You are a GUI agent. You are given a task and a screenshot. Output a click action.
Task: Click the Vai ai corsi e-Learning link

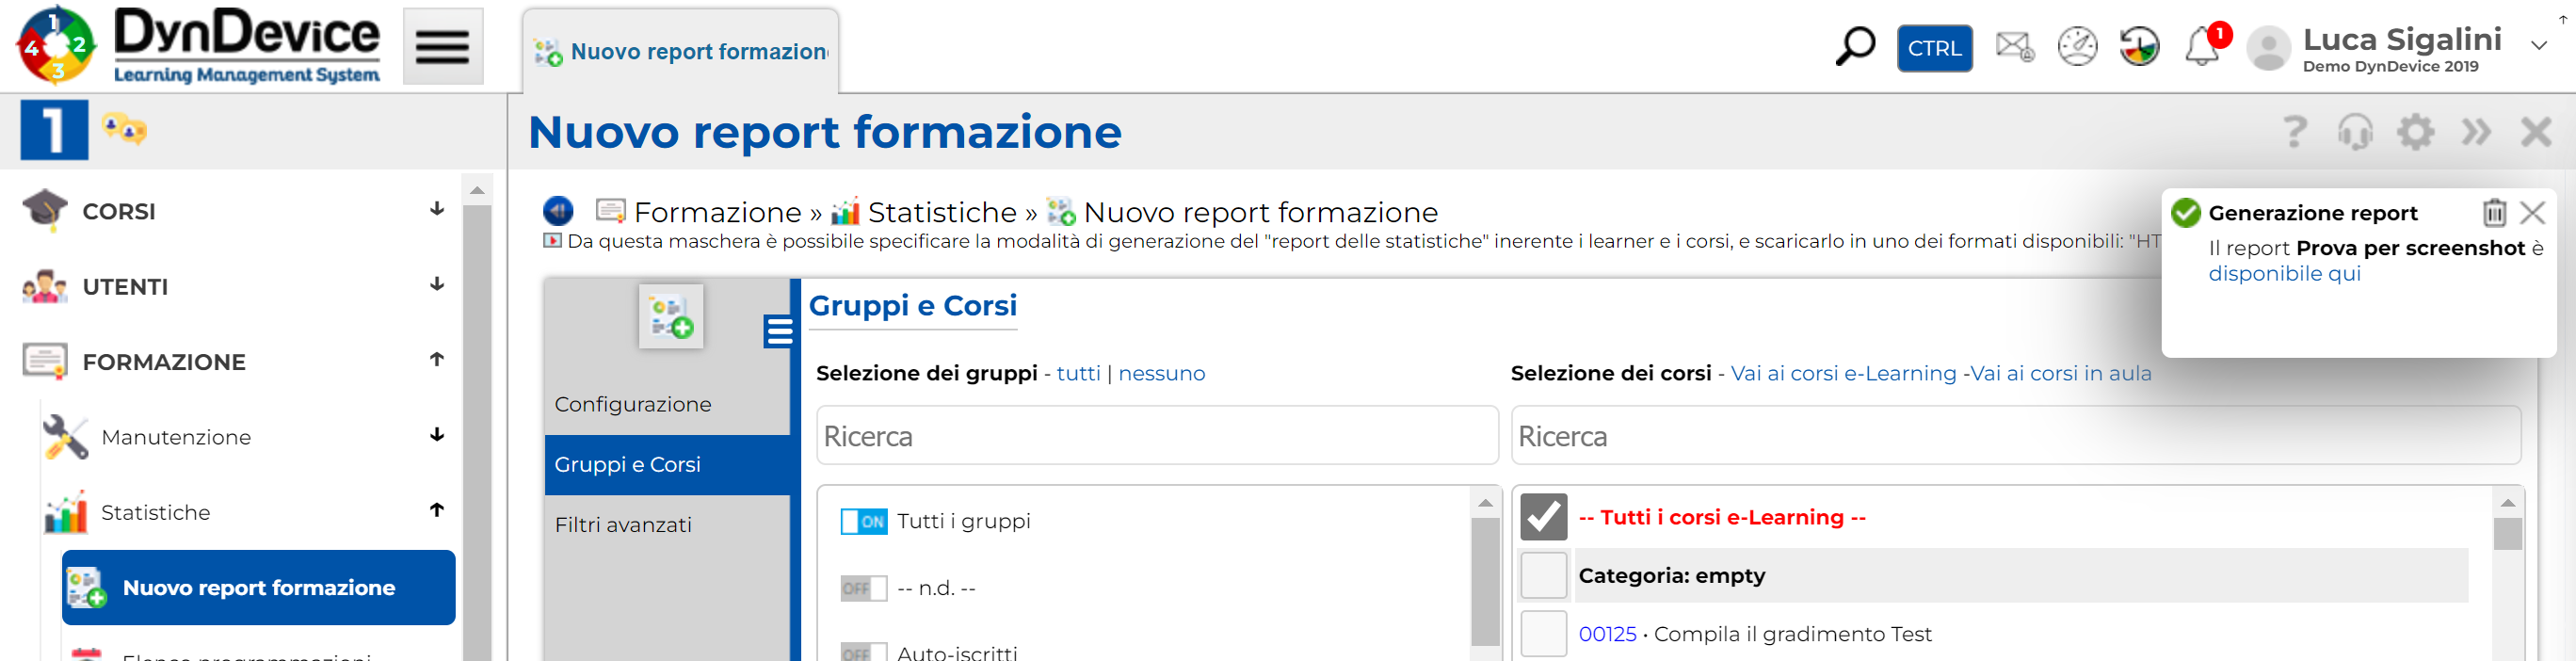coord(1842,373)
